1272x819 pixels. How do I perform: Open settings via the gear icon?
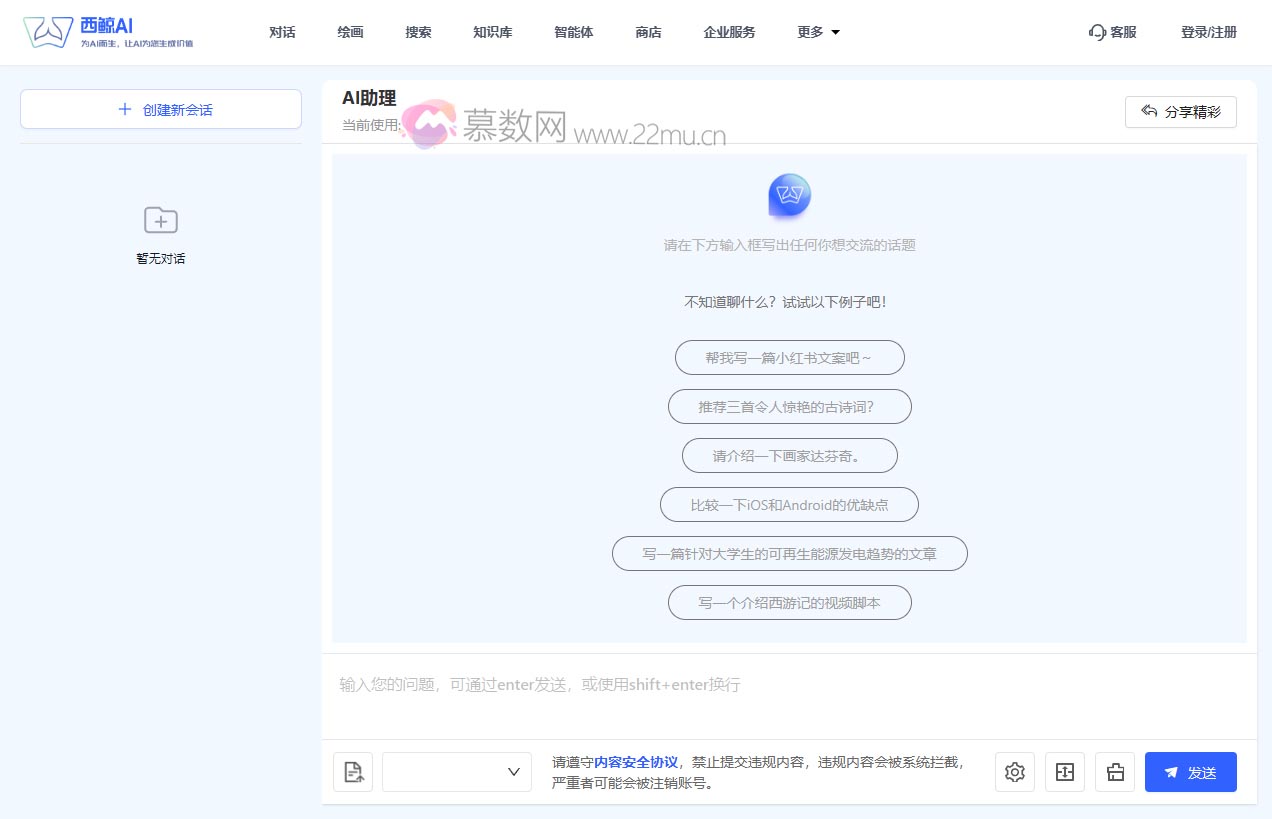coord(1014,772)
